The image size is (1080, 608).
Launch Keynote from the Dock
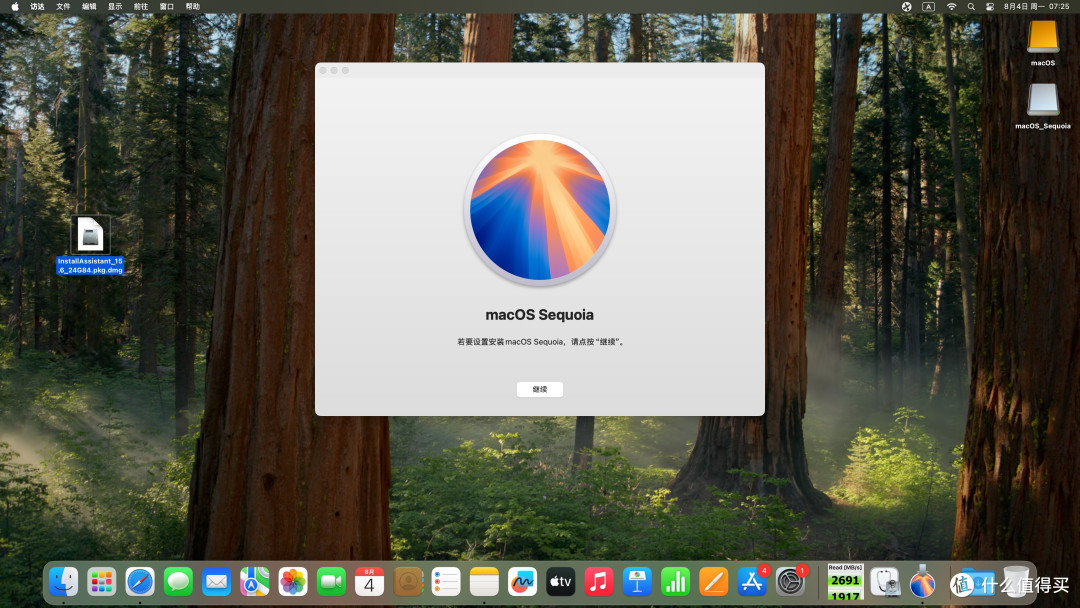(x=637, y=583)
